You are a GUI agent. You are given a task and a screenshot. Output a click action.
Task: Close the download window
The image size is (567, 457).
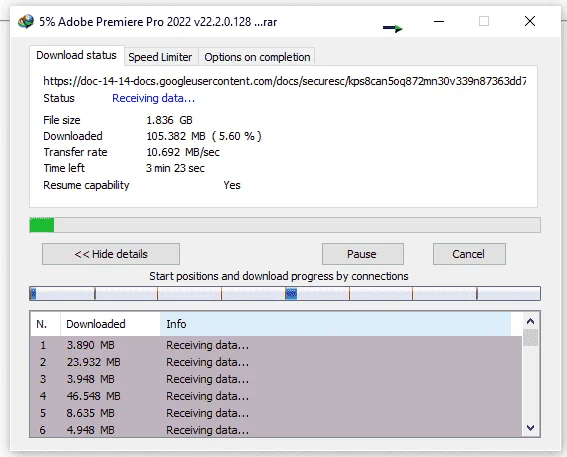pos(530,21)
